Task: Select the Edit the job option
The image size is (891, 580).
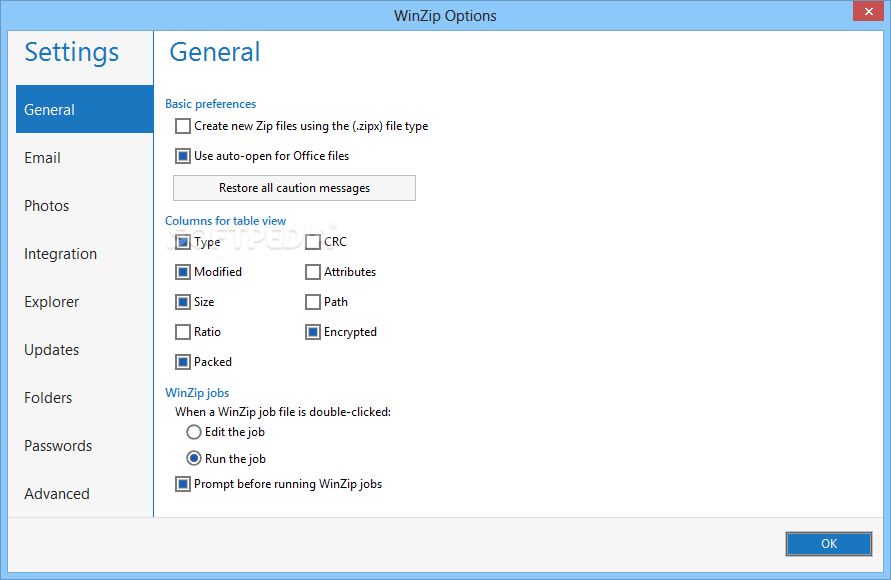Action: tap(194, 432)
